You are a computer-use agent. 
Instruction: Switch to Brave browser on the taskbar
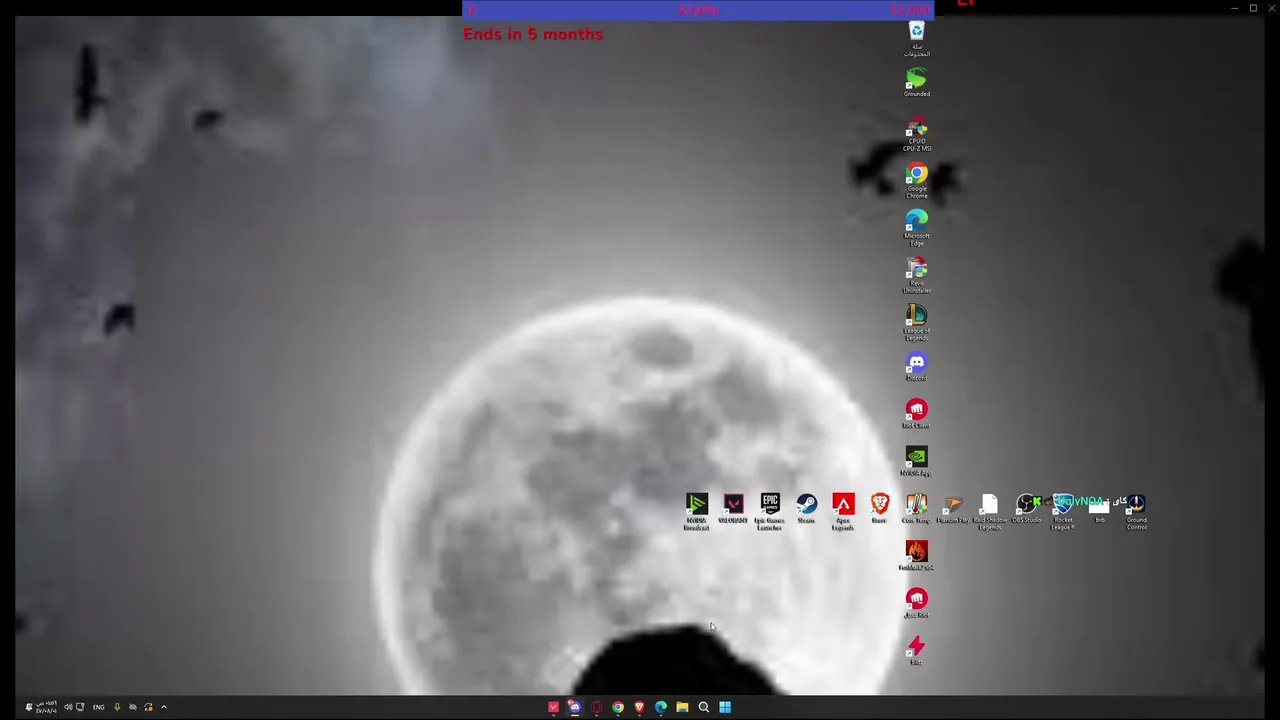pos(639,707)
